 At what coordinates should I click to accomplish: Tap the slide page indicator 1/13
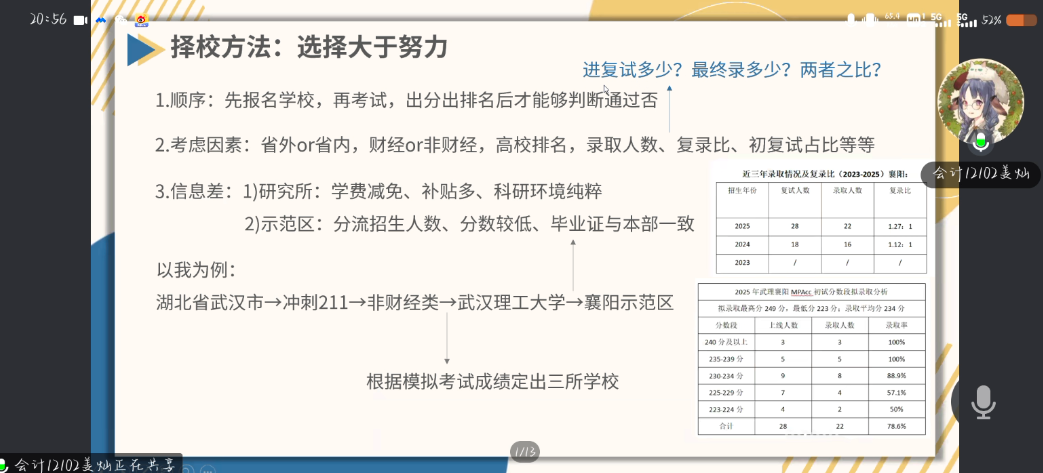coord(525,452)
